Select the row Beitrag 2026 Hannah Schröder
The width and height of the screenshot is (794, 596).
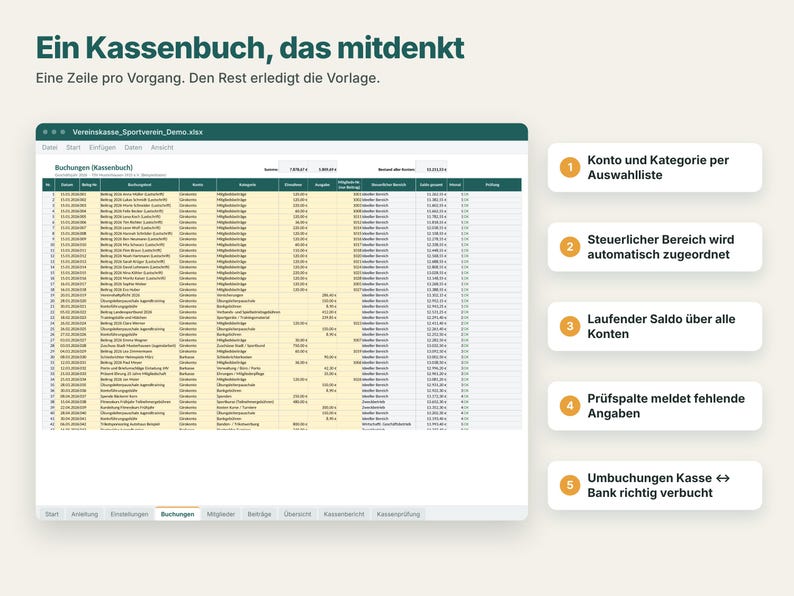282,233
